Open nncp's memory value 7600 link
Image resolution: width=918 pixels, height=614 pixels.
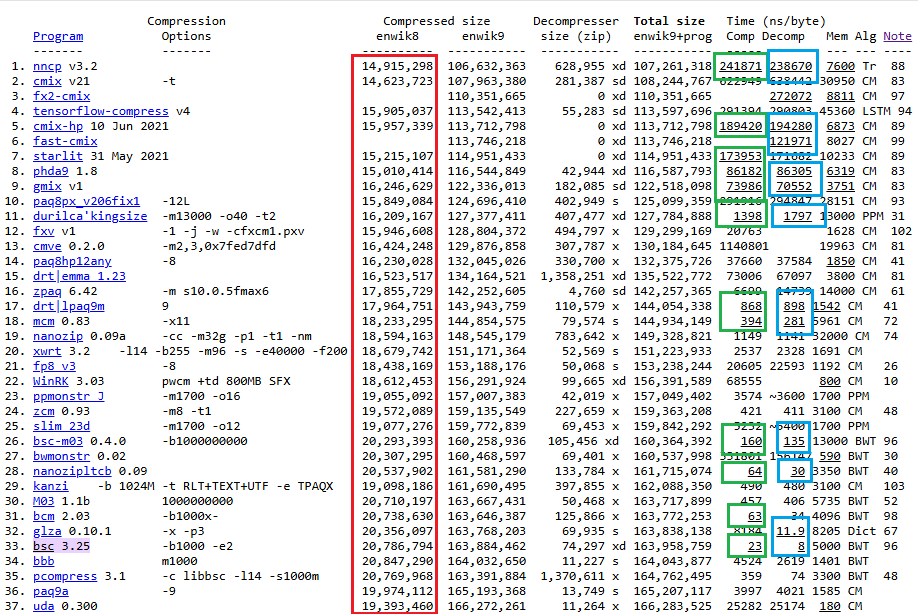(841, 66)
